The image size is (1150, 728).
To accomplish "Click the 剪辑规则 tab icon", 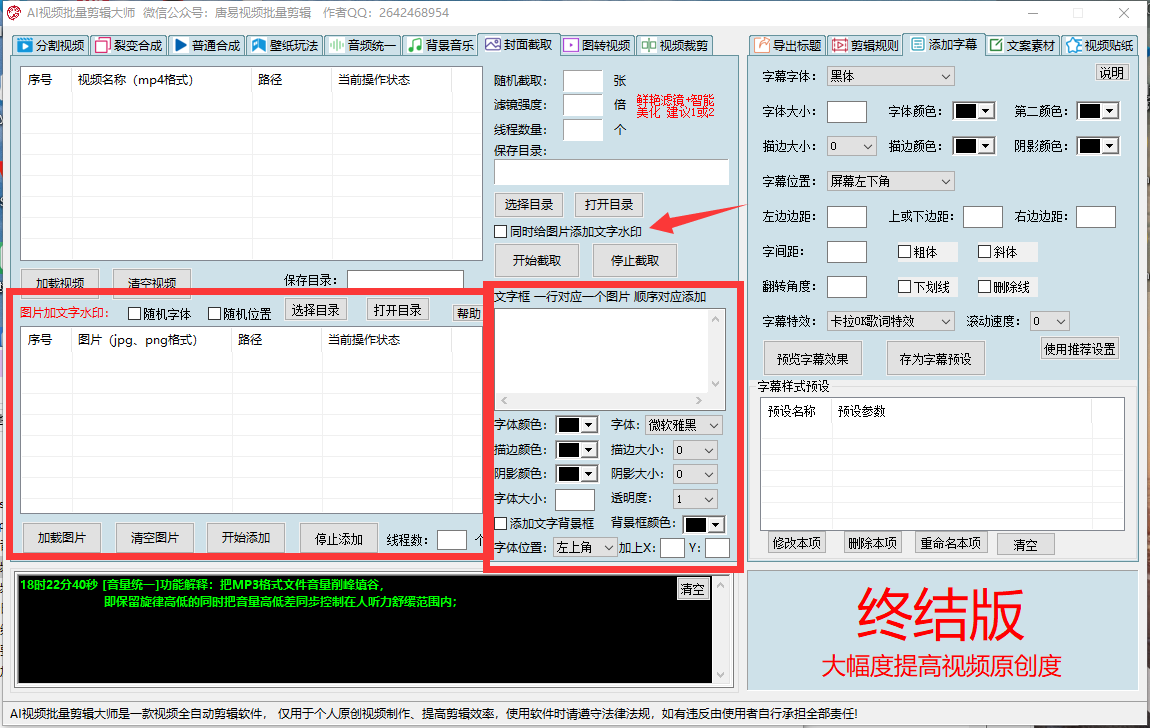I will pos(840,45).
